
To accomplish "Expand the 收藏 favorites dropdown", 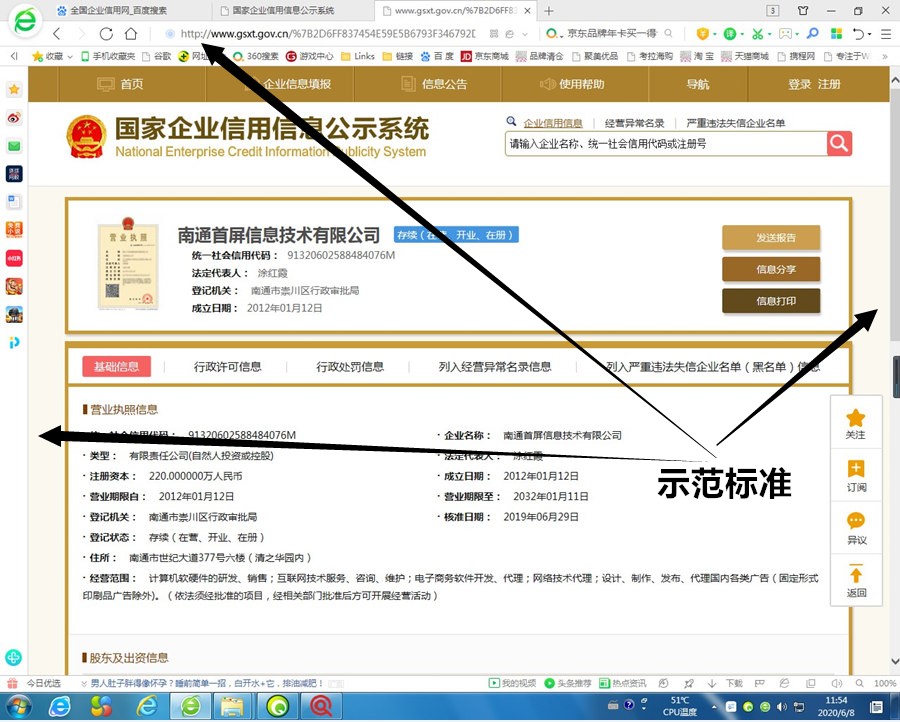I will (x=70, y=56).
